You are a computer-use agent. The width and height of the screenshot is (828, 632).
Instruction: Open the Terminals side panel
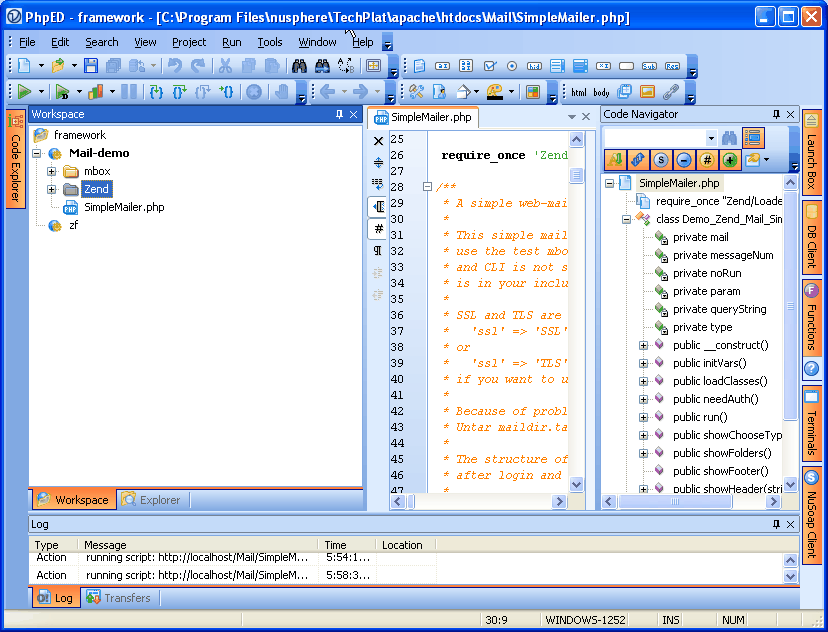coord(812,423)
